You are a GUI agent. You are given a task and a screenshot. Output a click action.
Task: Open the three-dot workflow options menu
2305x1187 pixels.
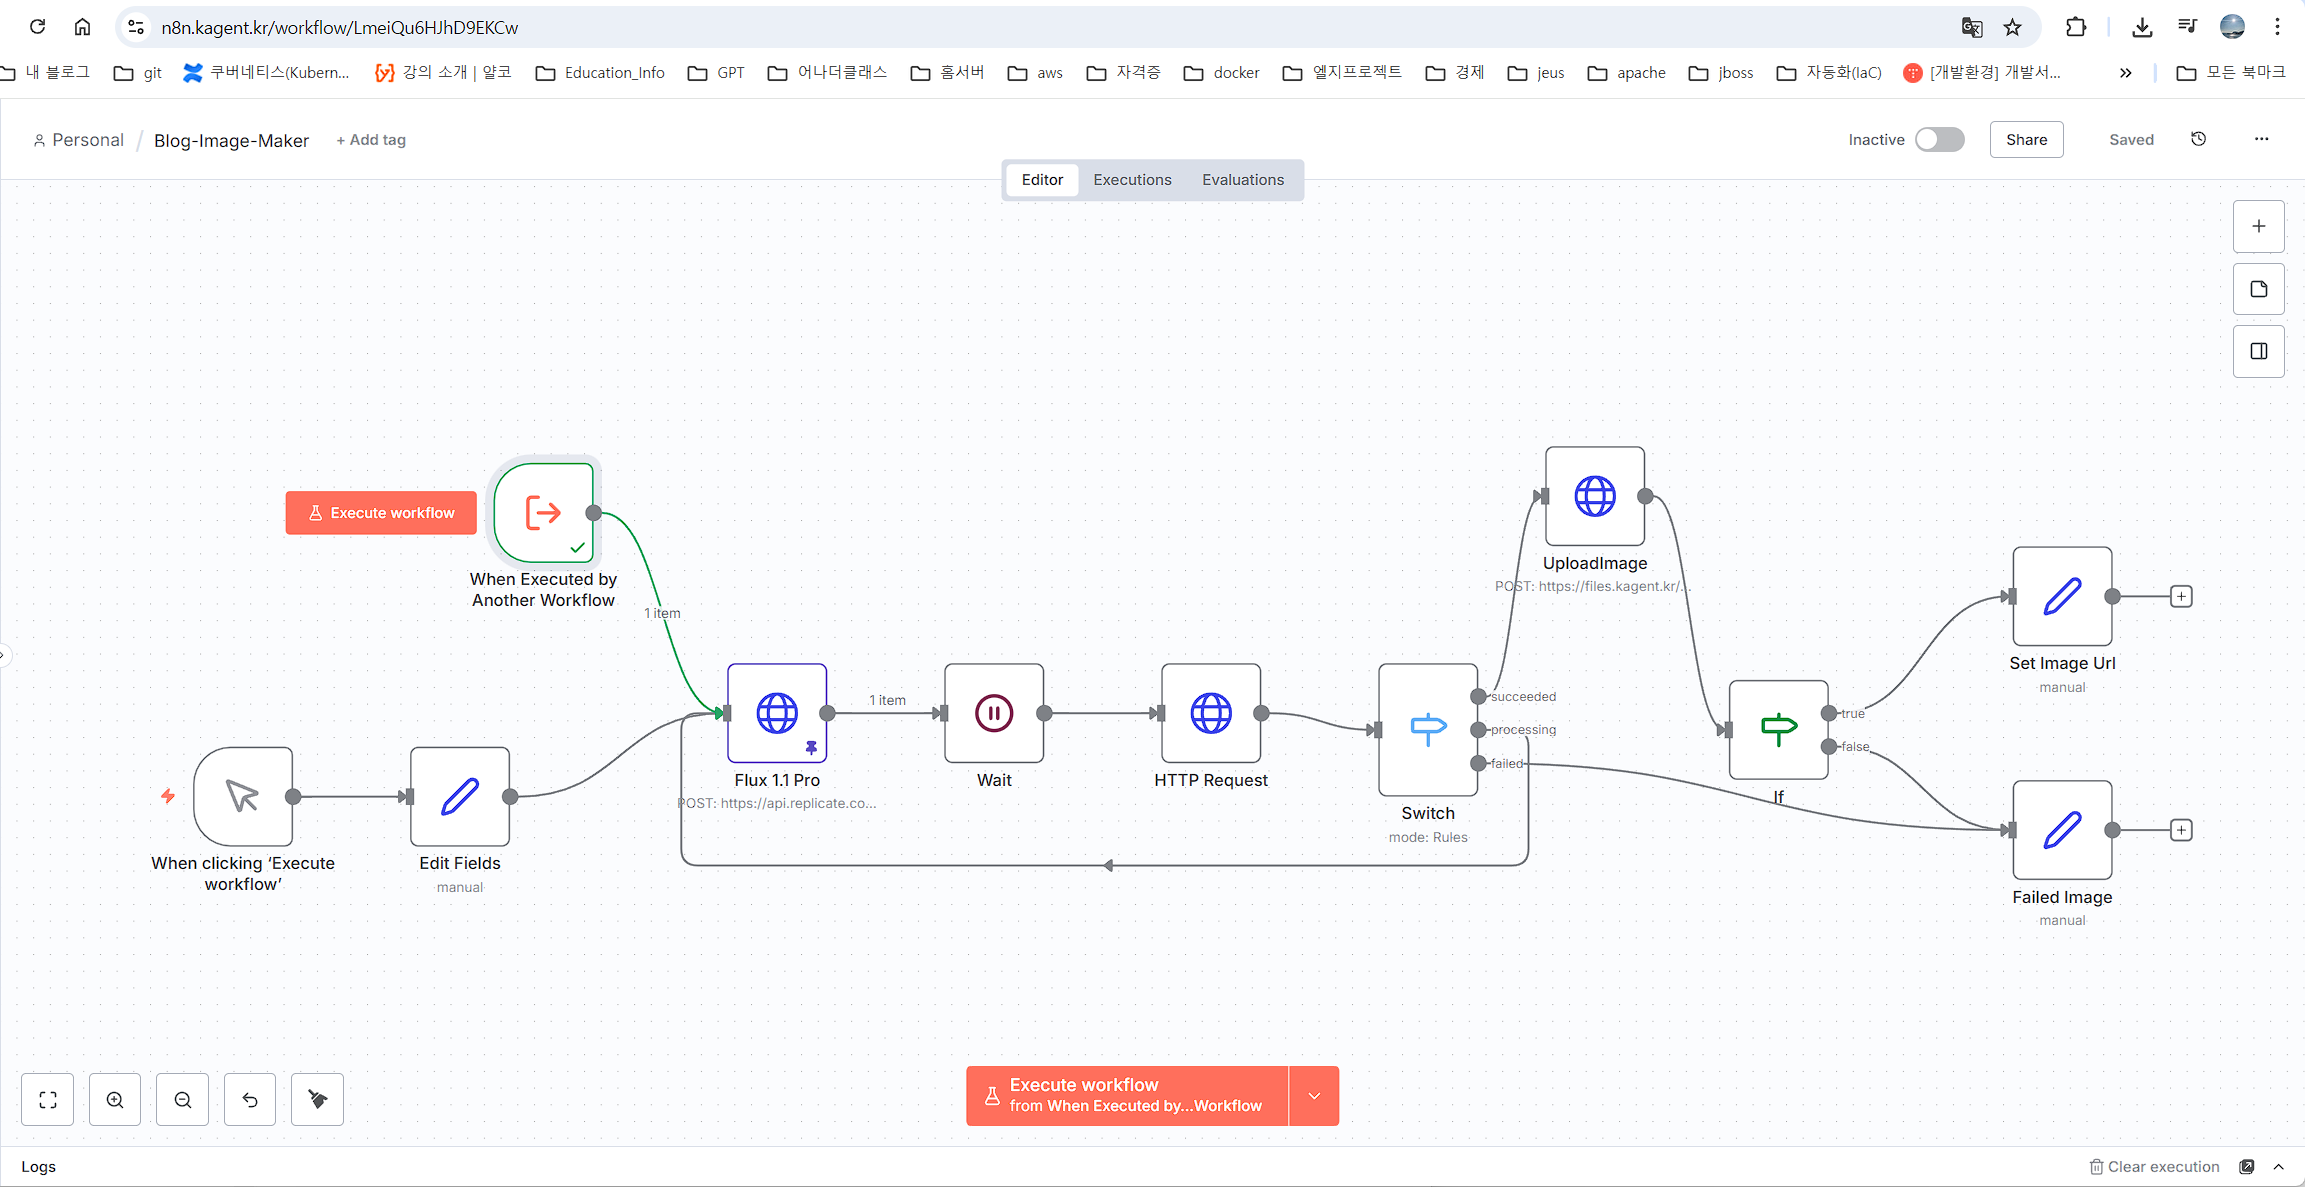pos(2261,139)
